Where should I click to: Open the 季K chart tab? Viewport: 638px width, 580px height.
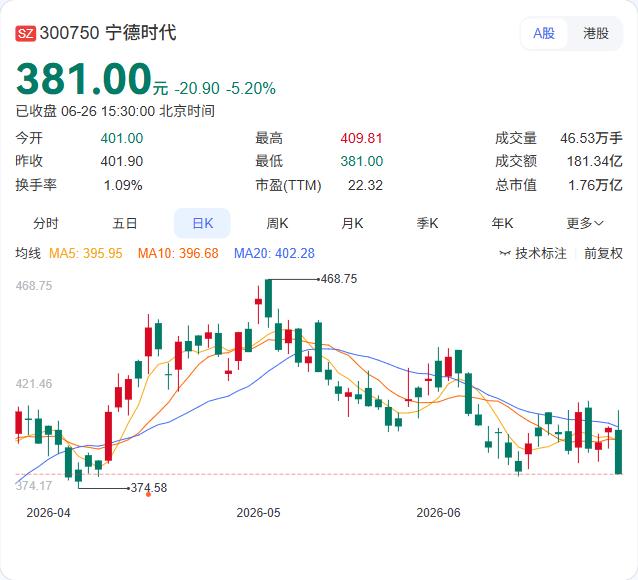click(427, 223)
